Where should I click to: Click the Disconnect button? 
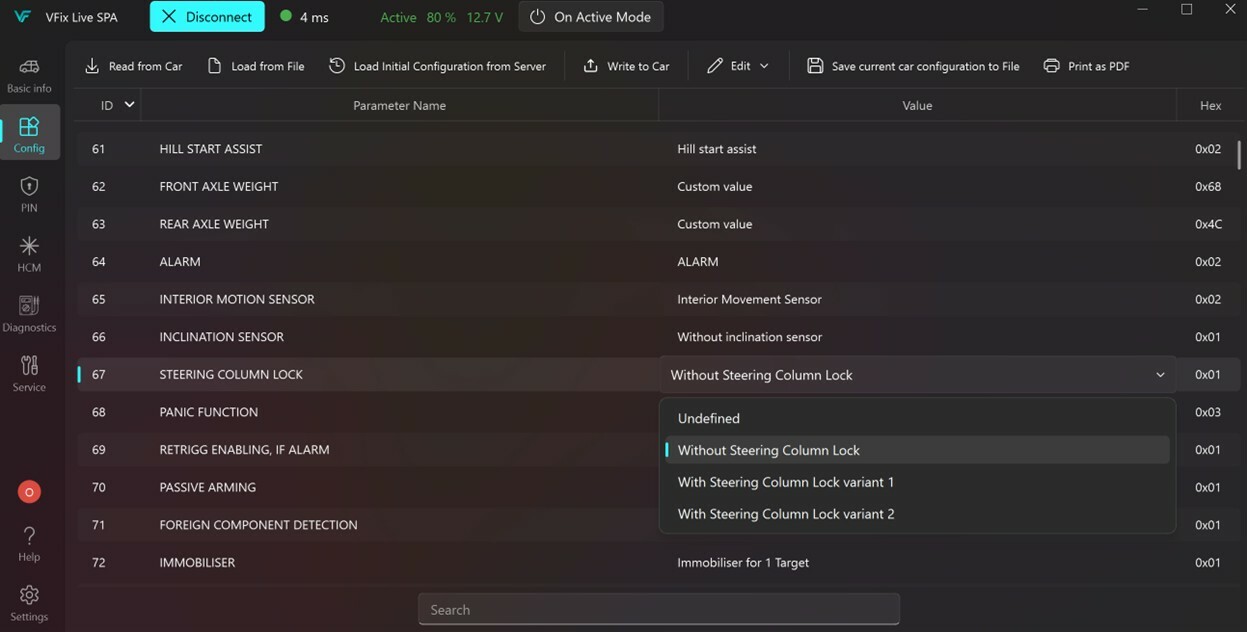point(207,17)
